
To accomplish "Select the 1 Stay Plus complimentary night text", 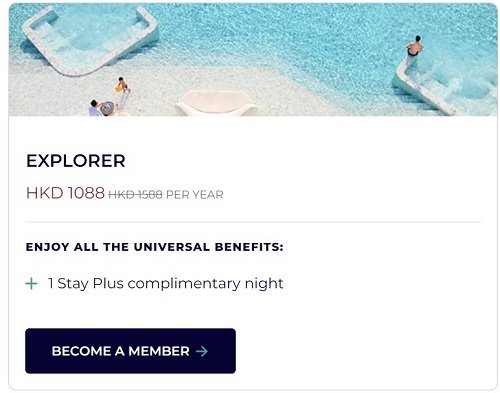I will coord(166,284).
